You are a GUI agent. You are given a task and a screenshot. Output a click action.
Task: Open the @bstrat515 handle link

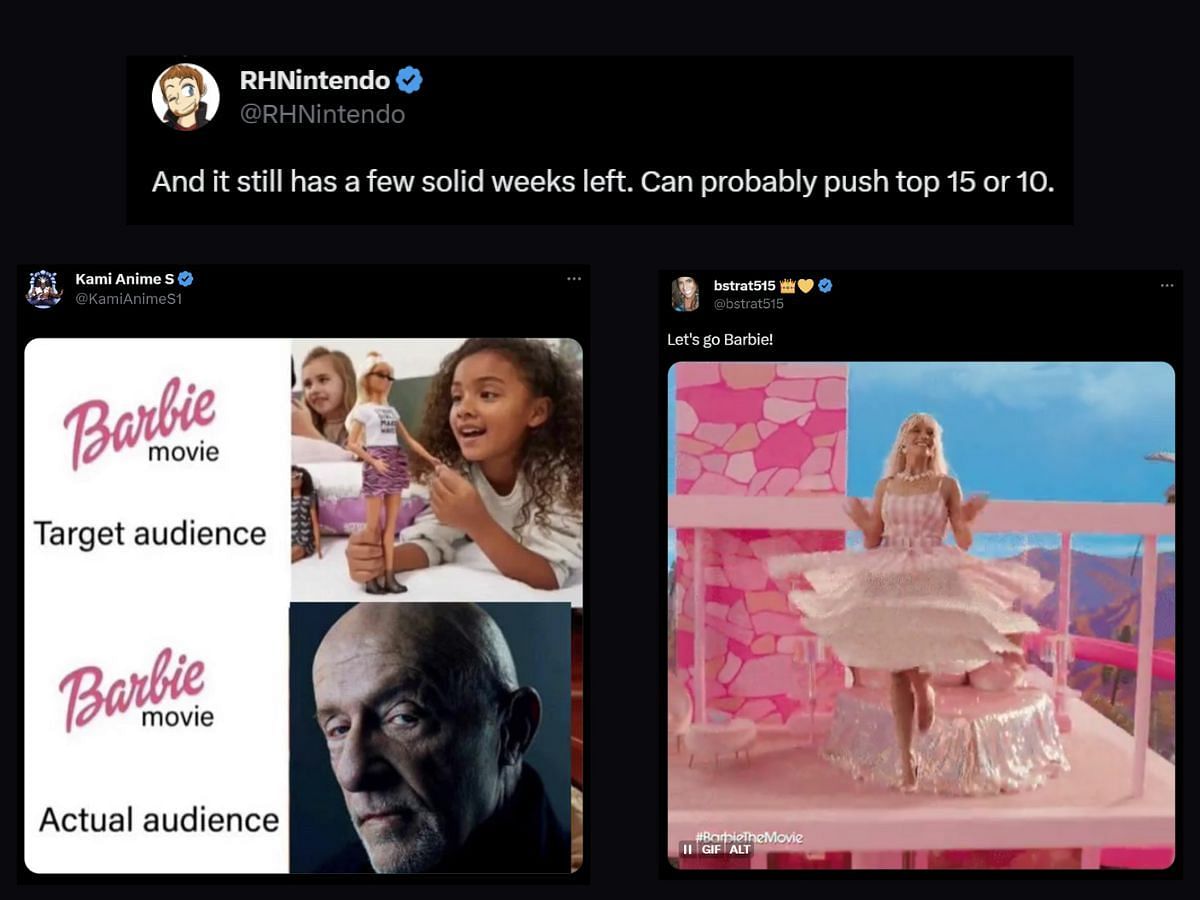pyautogui.click(x=749, y=304)
